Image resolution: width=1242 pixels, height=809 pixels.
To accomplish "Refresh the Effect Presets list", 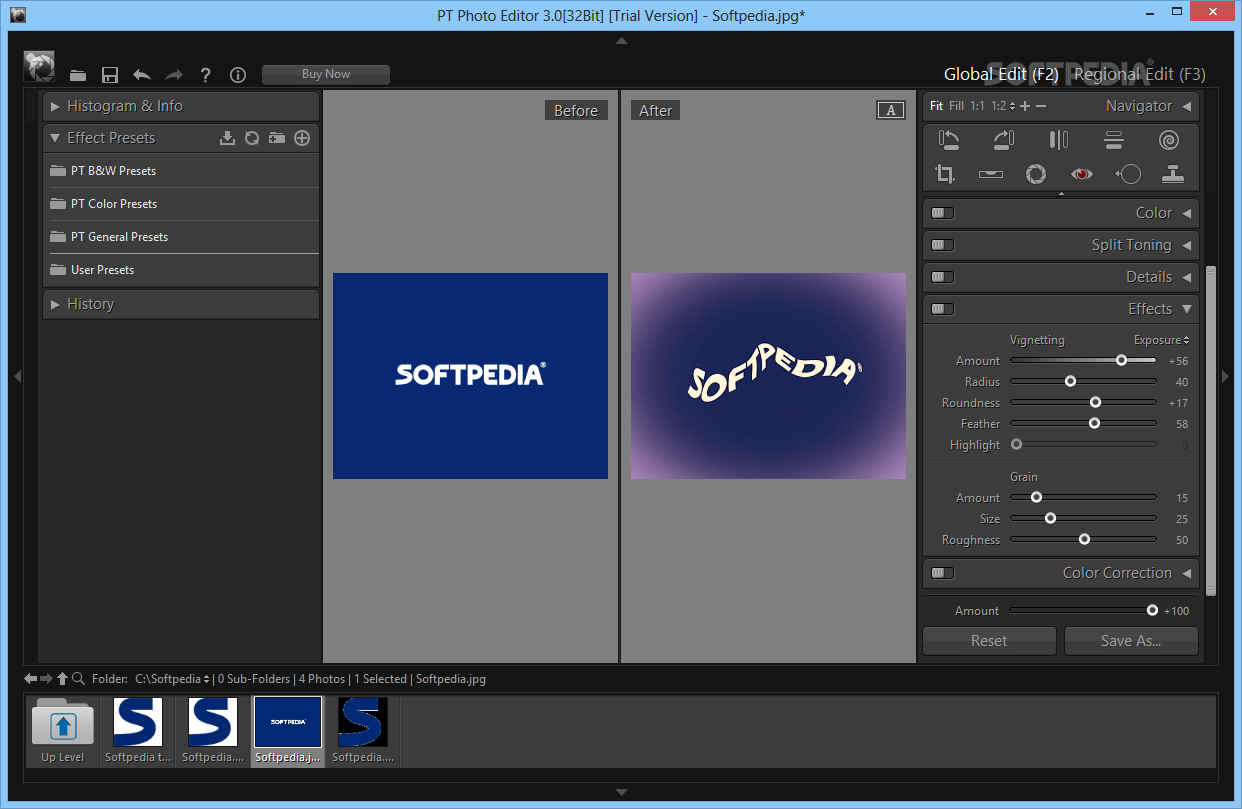I will click(x=252, y=138).
